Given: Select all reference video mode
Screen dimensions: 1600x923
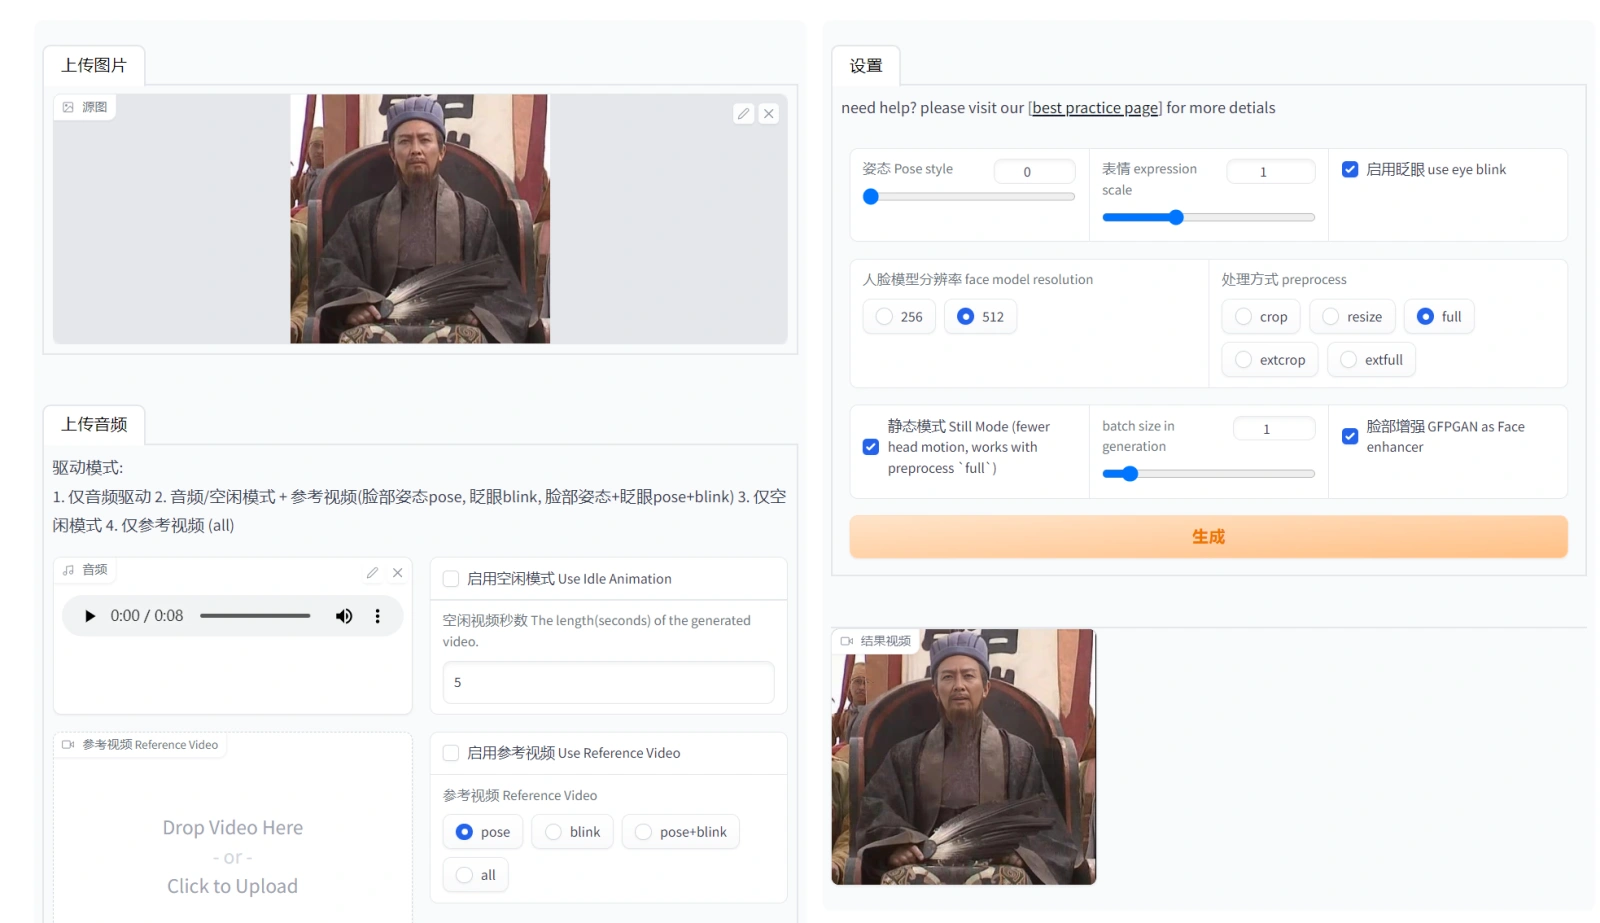Looking at the screenshot, I should [x=475, y=875].
